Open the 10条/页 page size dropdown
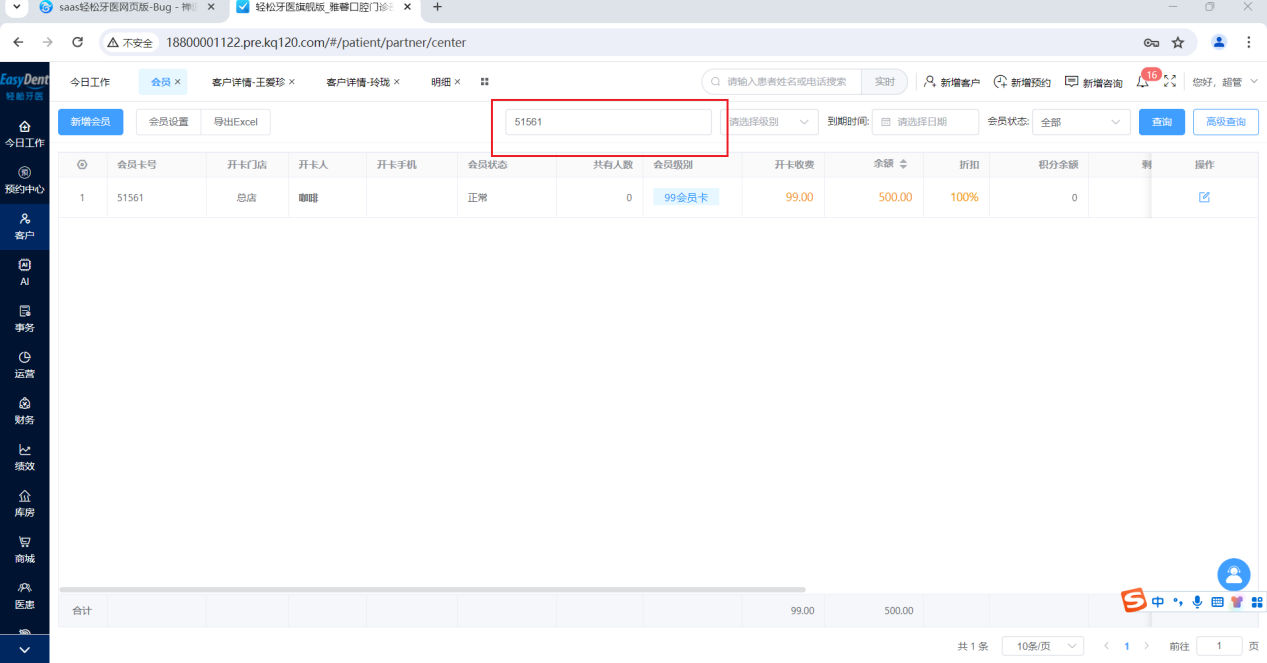The height and width of the screenshot is (663, 1267). 1043,646
